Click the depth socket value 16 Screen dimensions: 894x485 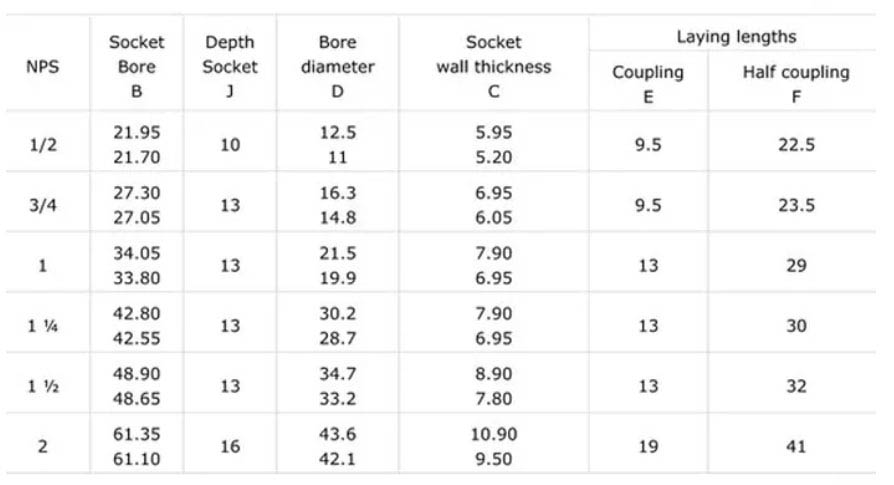tap(230, 446)
